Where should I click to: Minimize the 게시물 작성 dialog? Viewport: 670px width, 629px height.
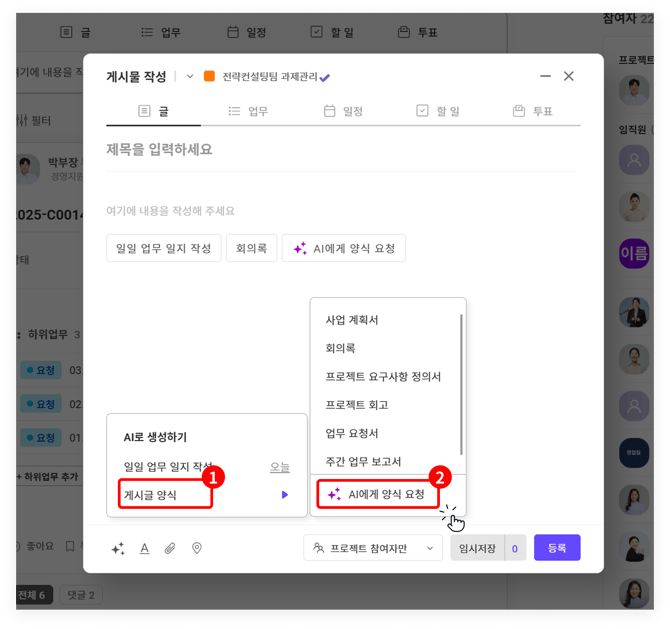click(545, 76)
